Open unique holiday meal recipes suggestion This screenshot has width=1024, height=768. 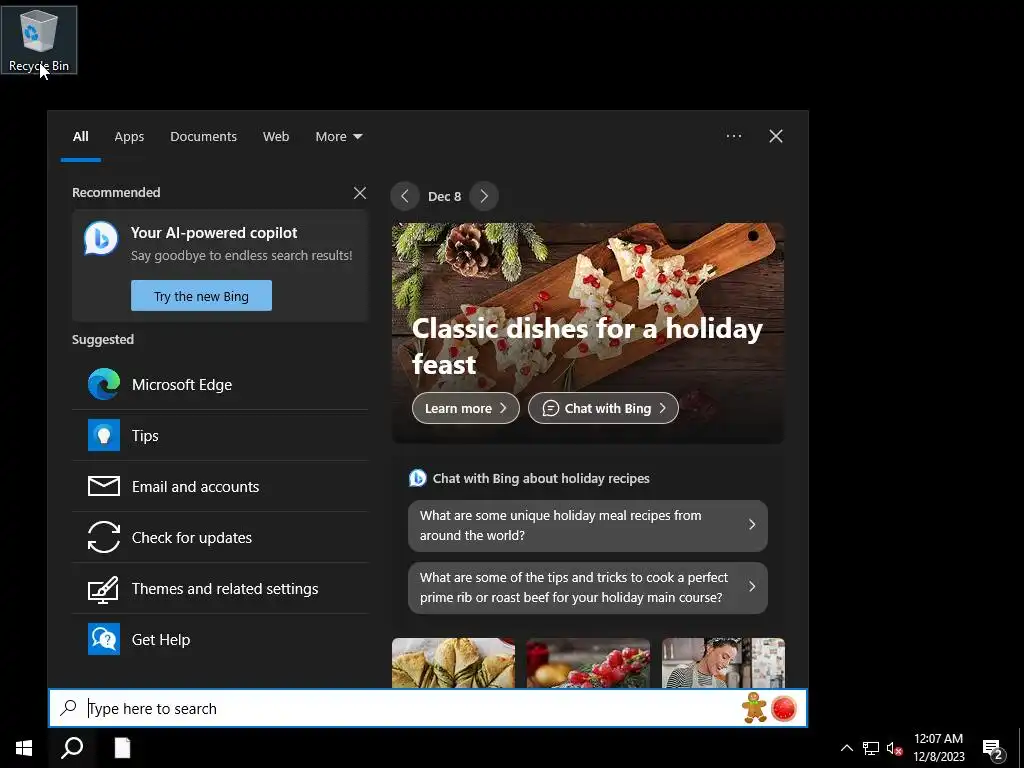pyautogui.click(x=588, y=526)
